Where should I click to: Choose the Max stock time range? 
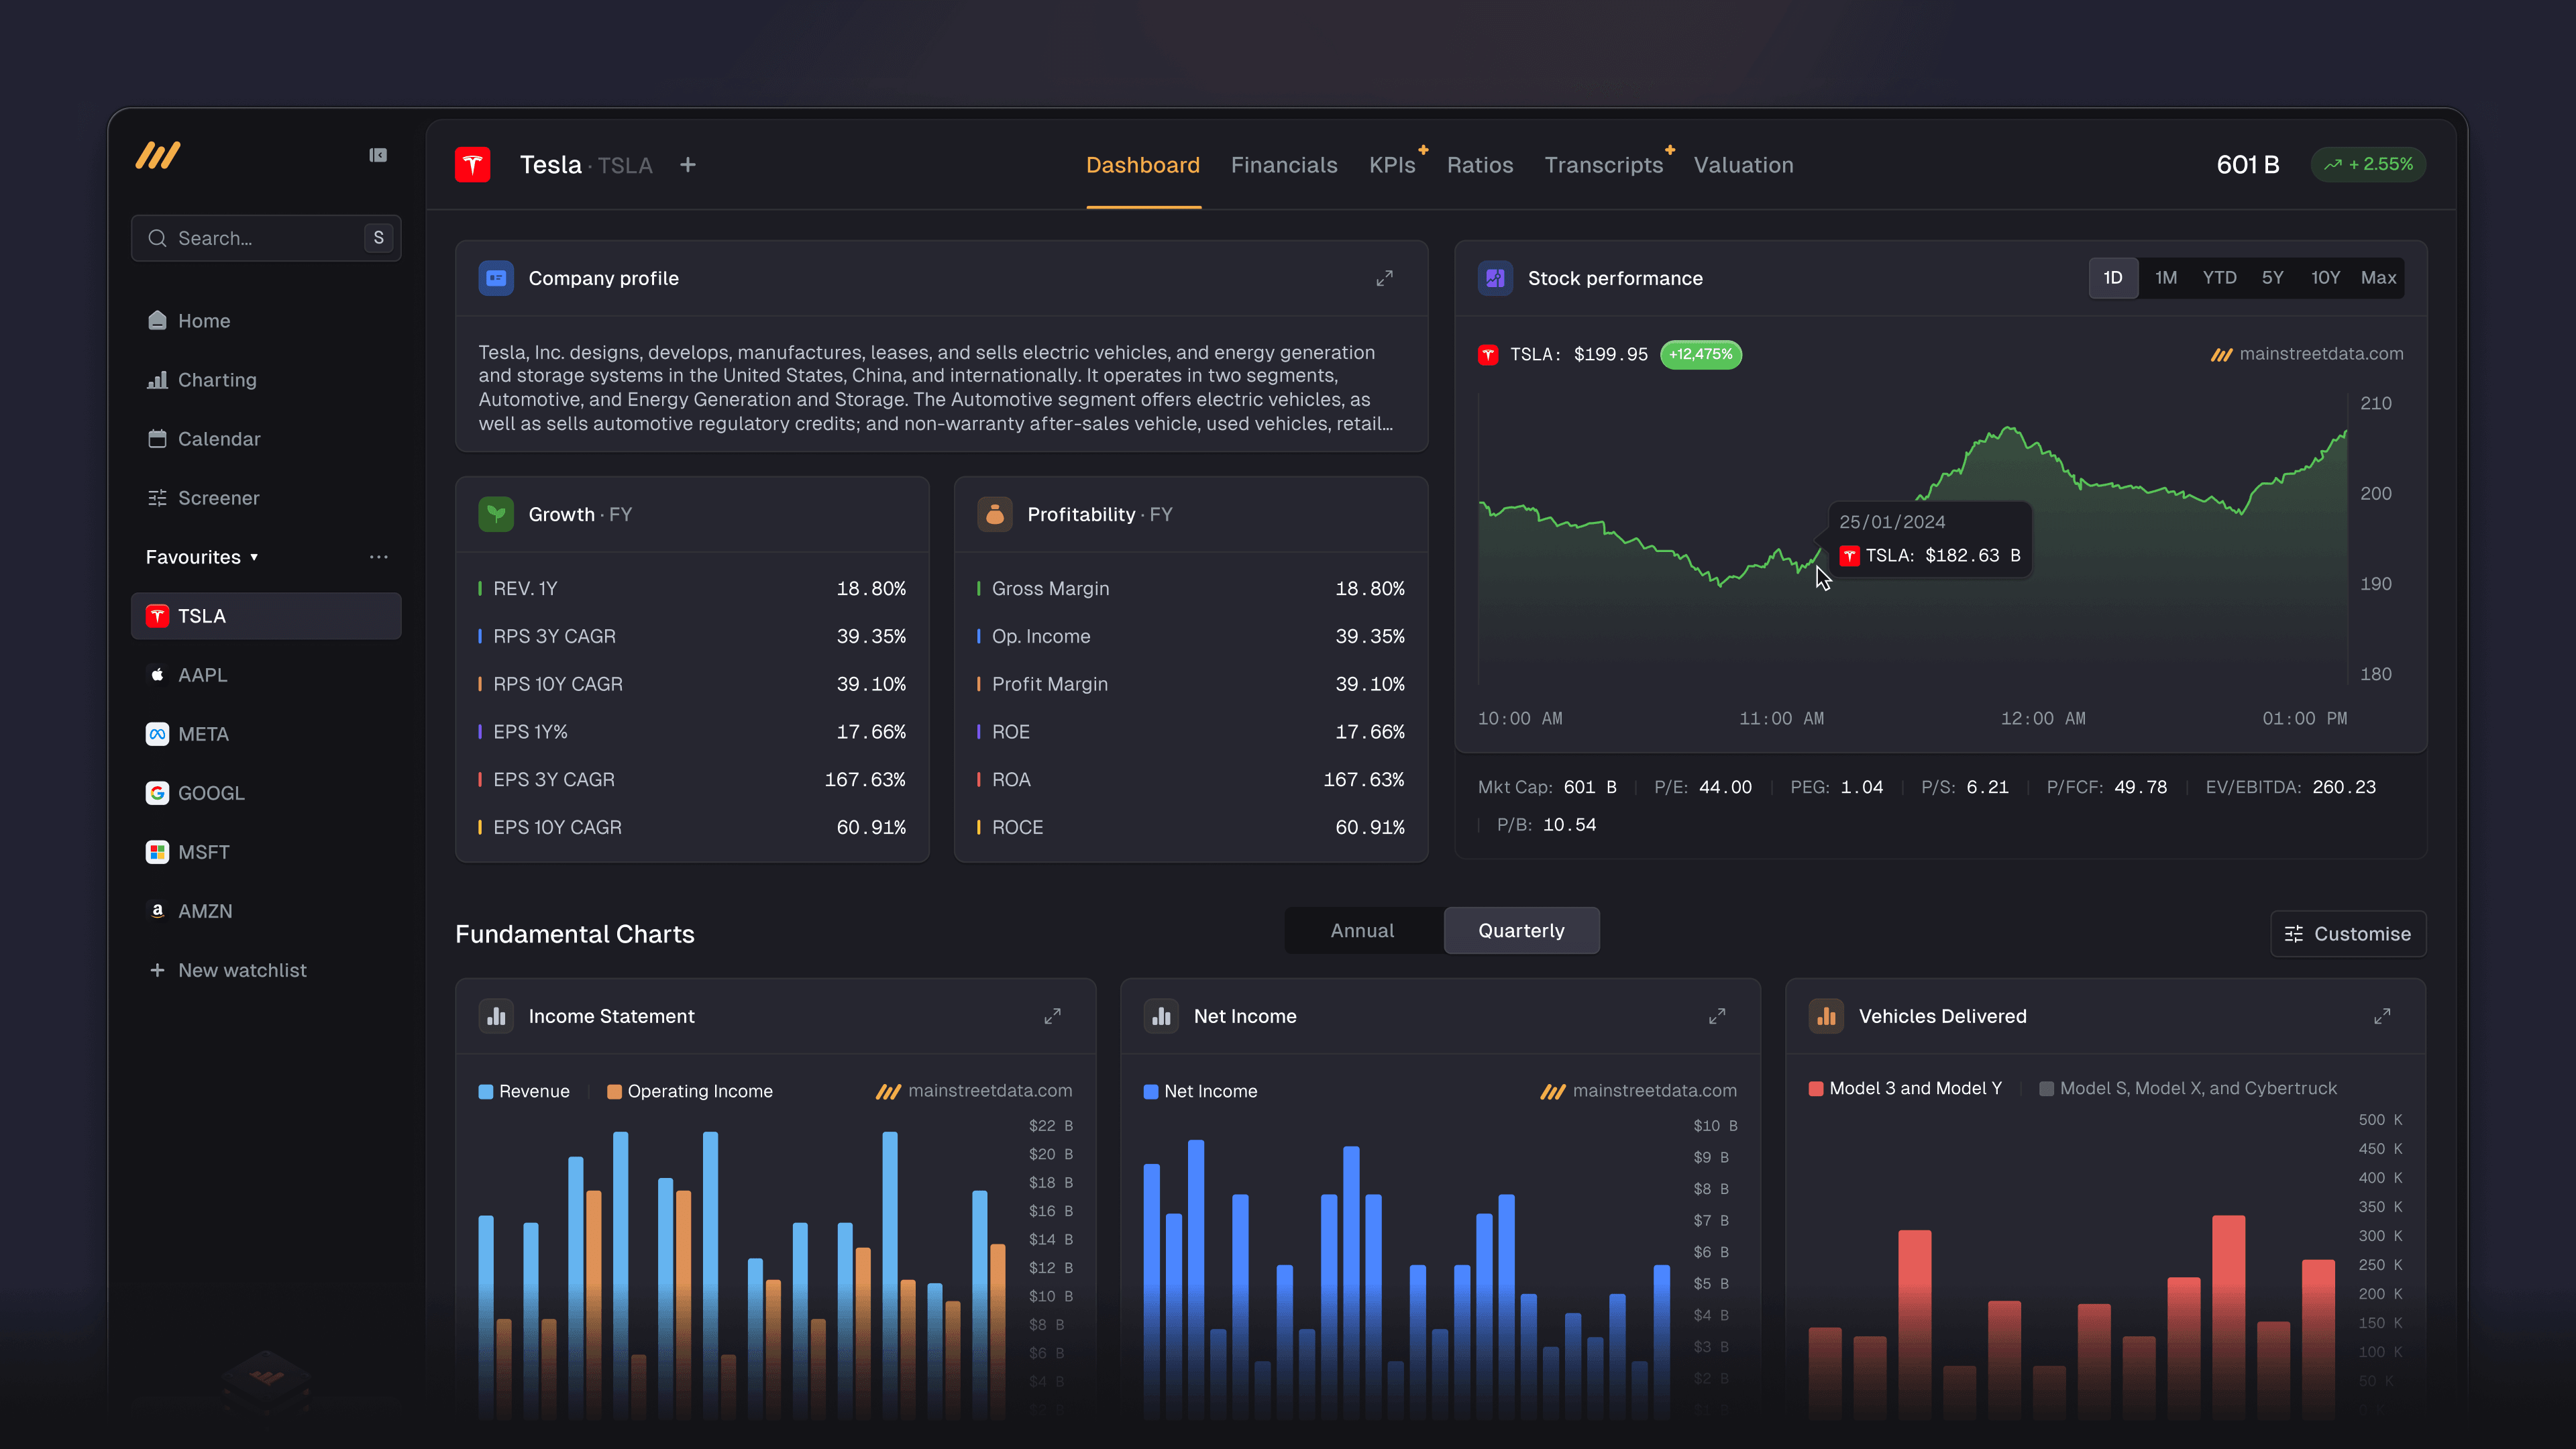click(2378, 278)
